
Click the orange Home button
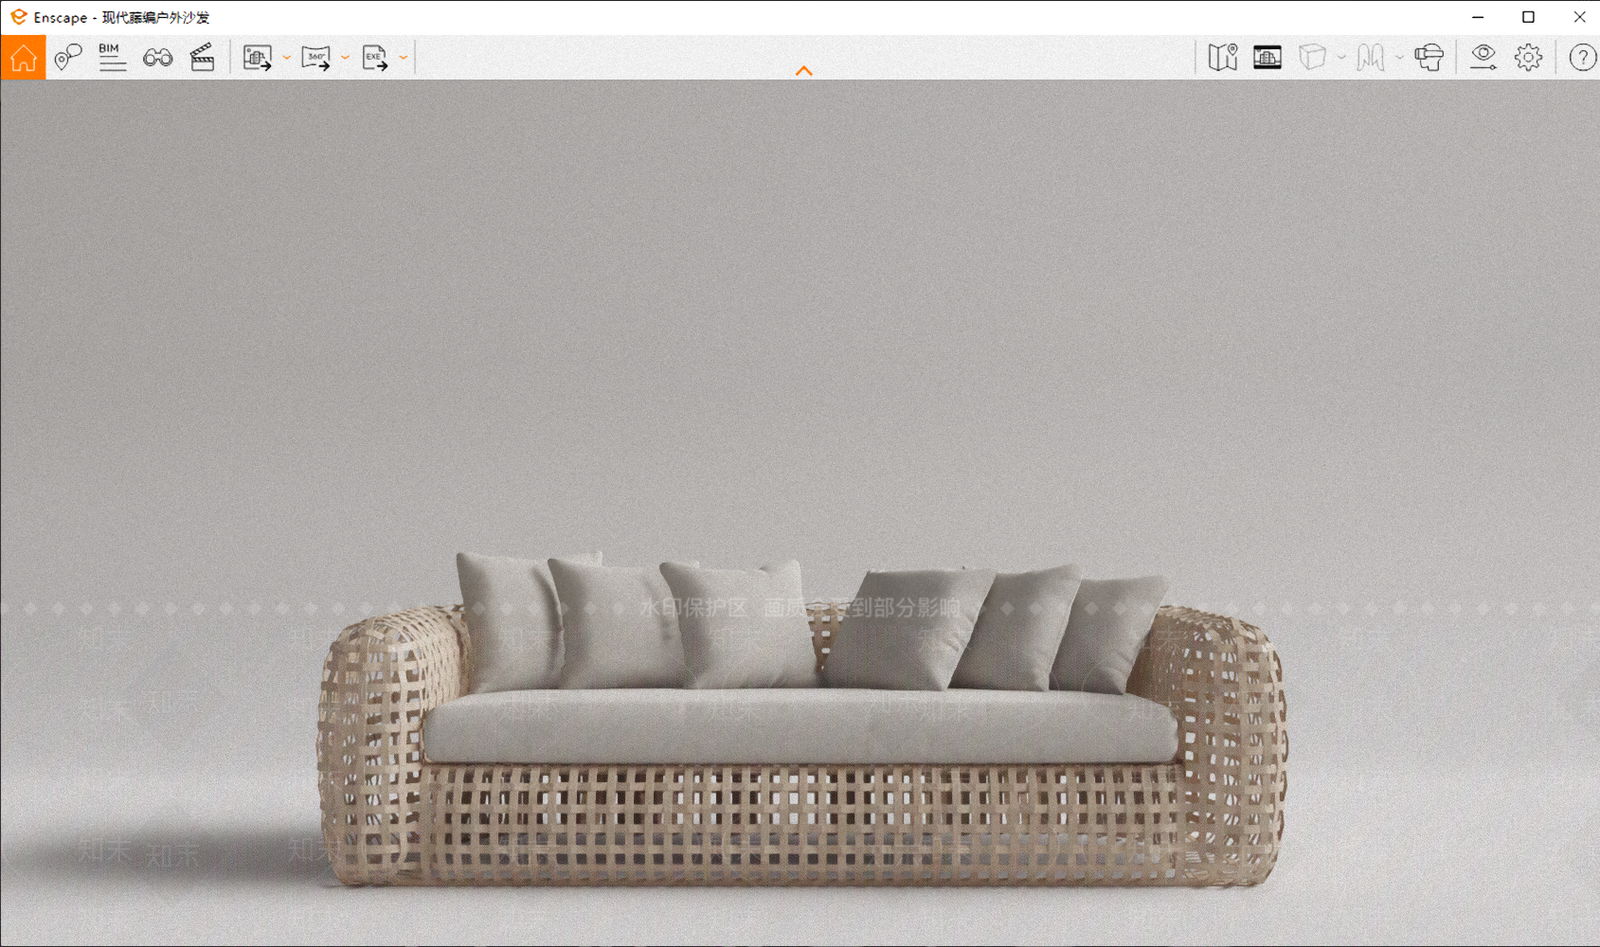click(x=23, y=57)
